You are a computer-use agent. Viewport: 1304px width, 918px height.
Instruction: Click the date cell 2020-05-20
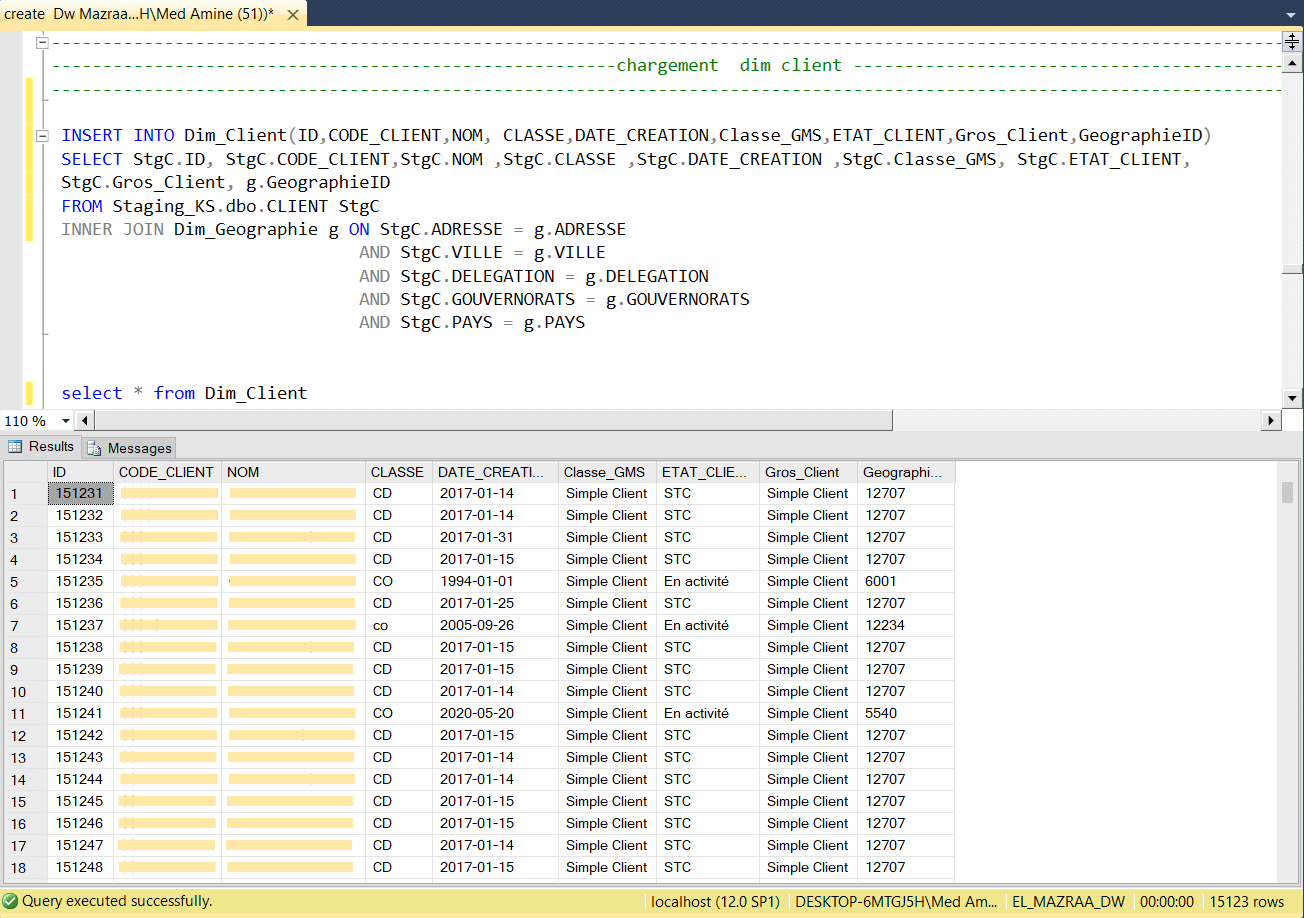495,713
